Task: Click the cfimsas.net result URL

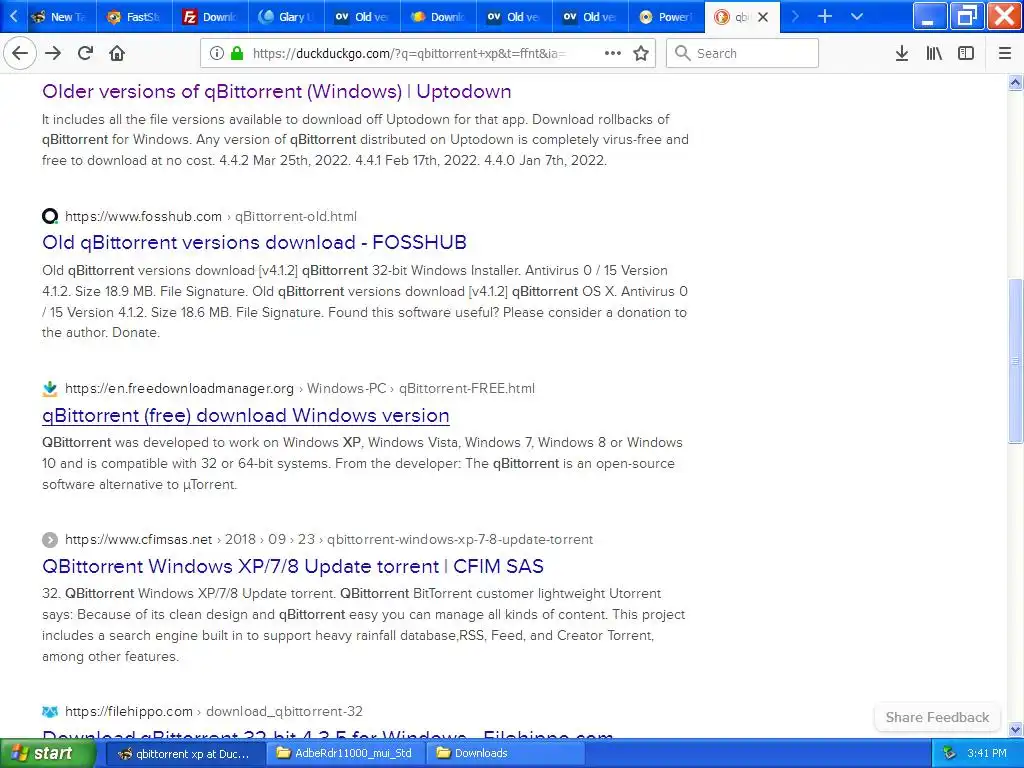Action: [328, 539]
